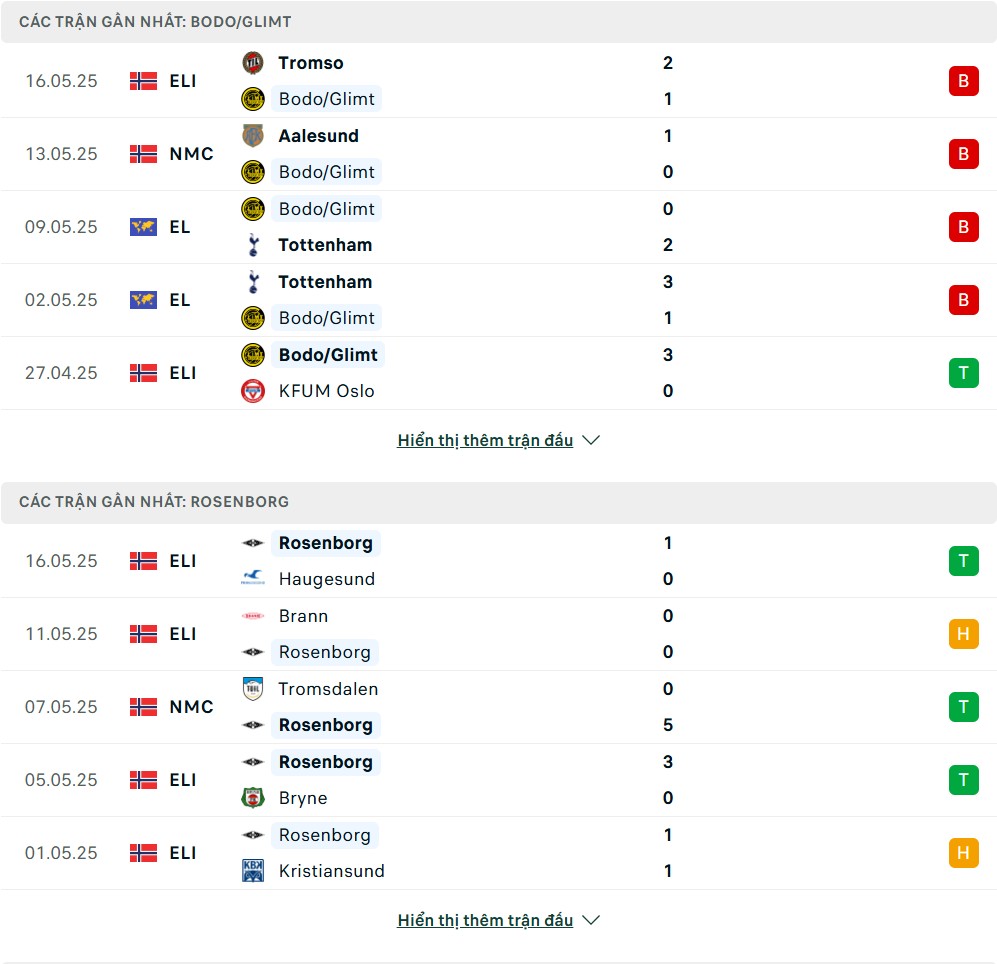
Task: Select the Tottenham team name in 02.05.25 match
Action: point(325,282)
